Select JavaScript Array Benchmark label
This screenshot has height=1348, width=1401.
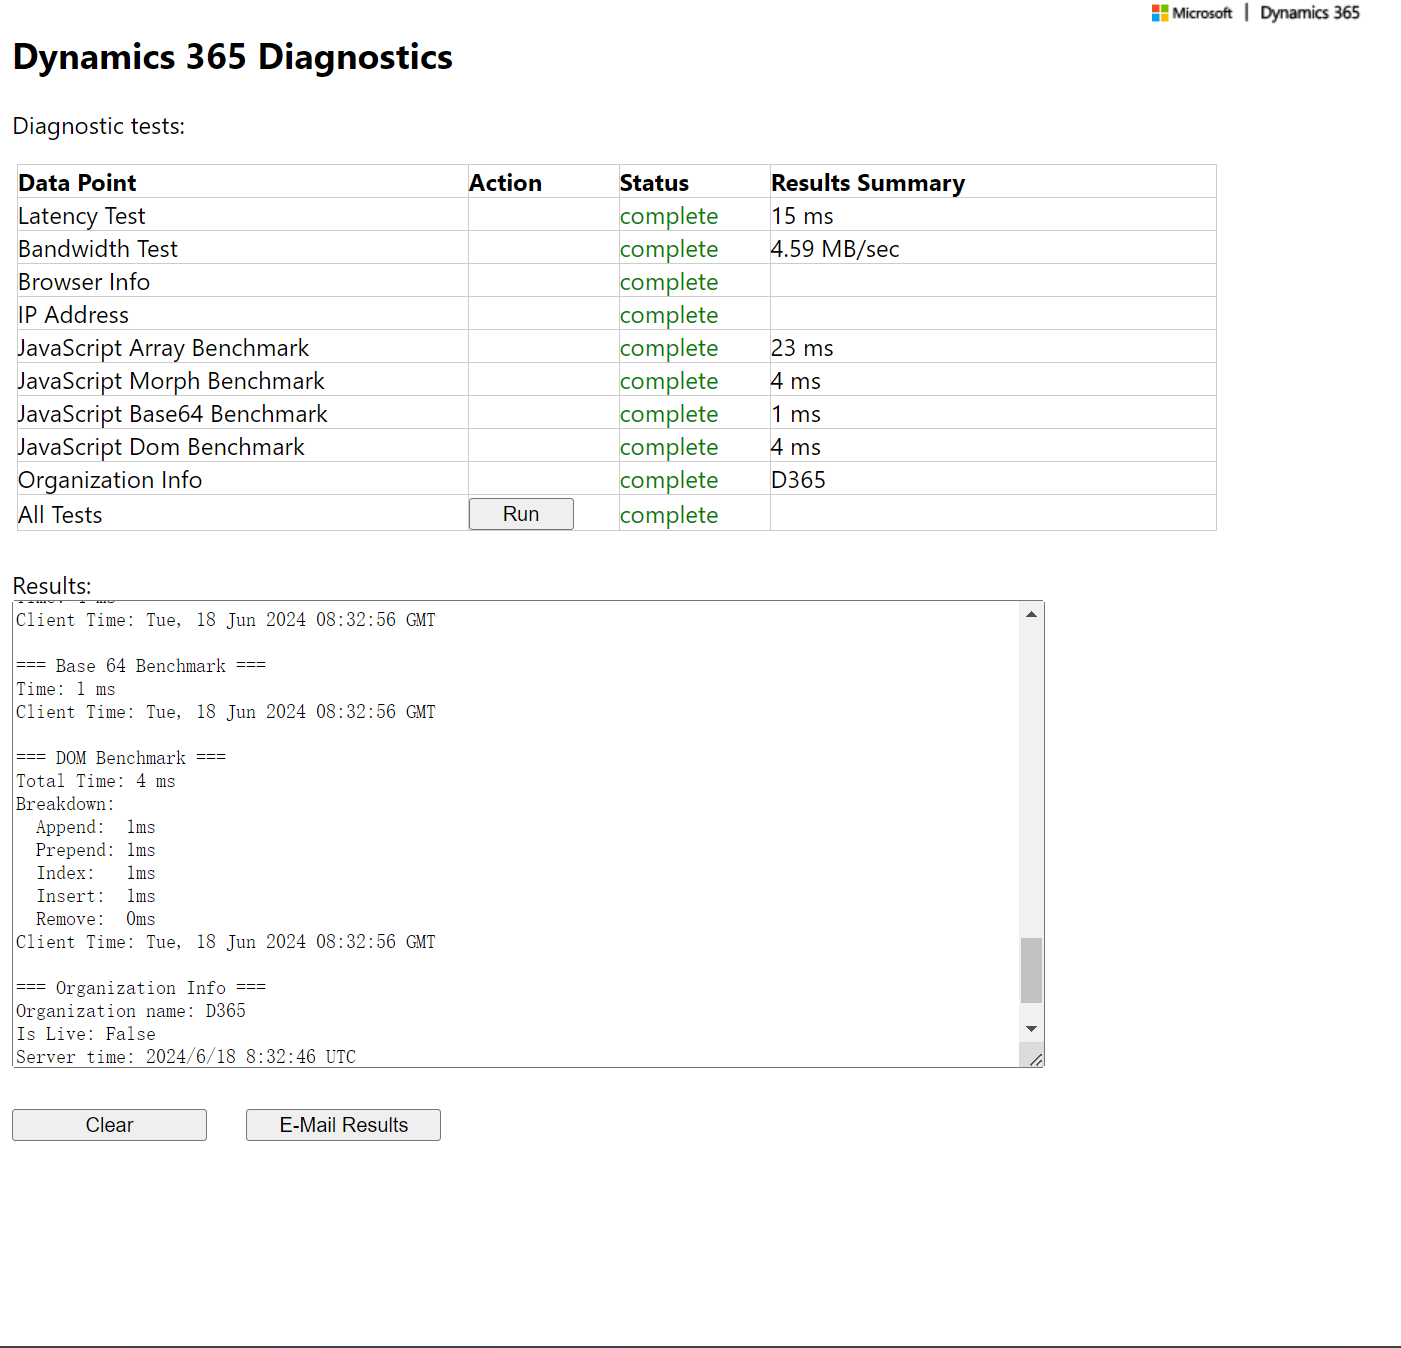(164, 348)
